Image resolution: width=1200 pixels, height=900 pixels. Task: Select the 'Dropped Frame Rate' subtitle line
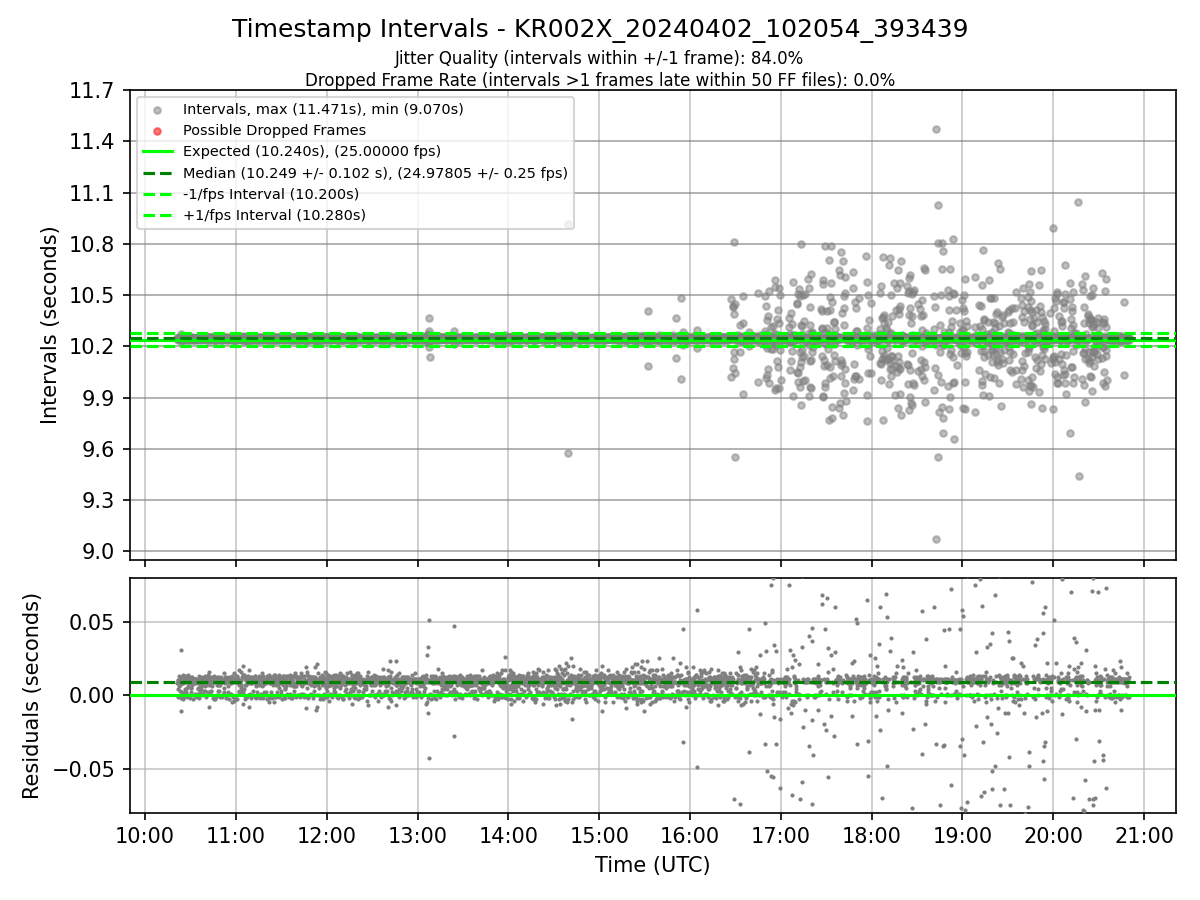[600, 80]
